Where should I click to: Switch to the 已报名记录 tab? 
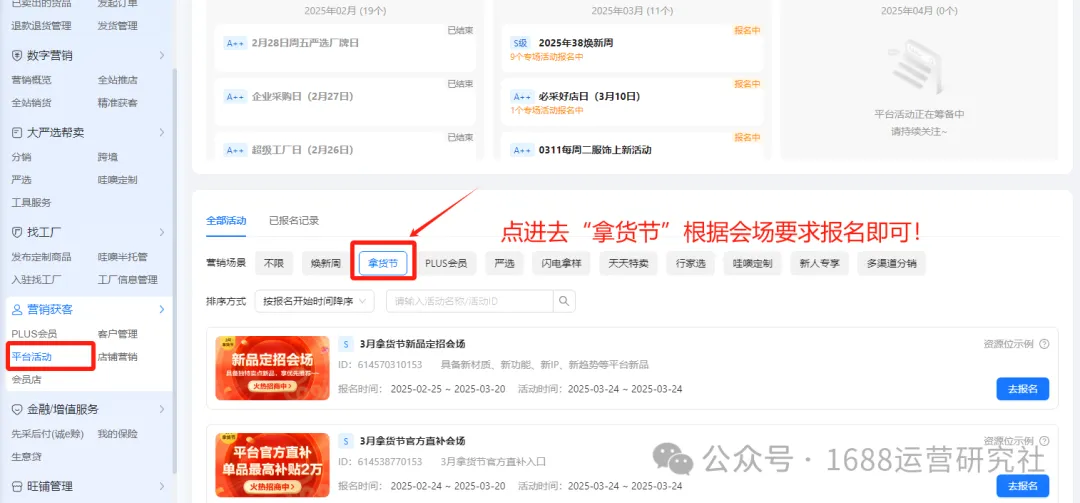point(294,221)
